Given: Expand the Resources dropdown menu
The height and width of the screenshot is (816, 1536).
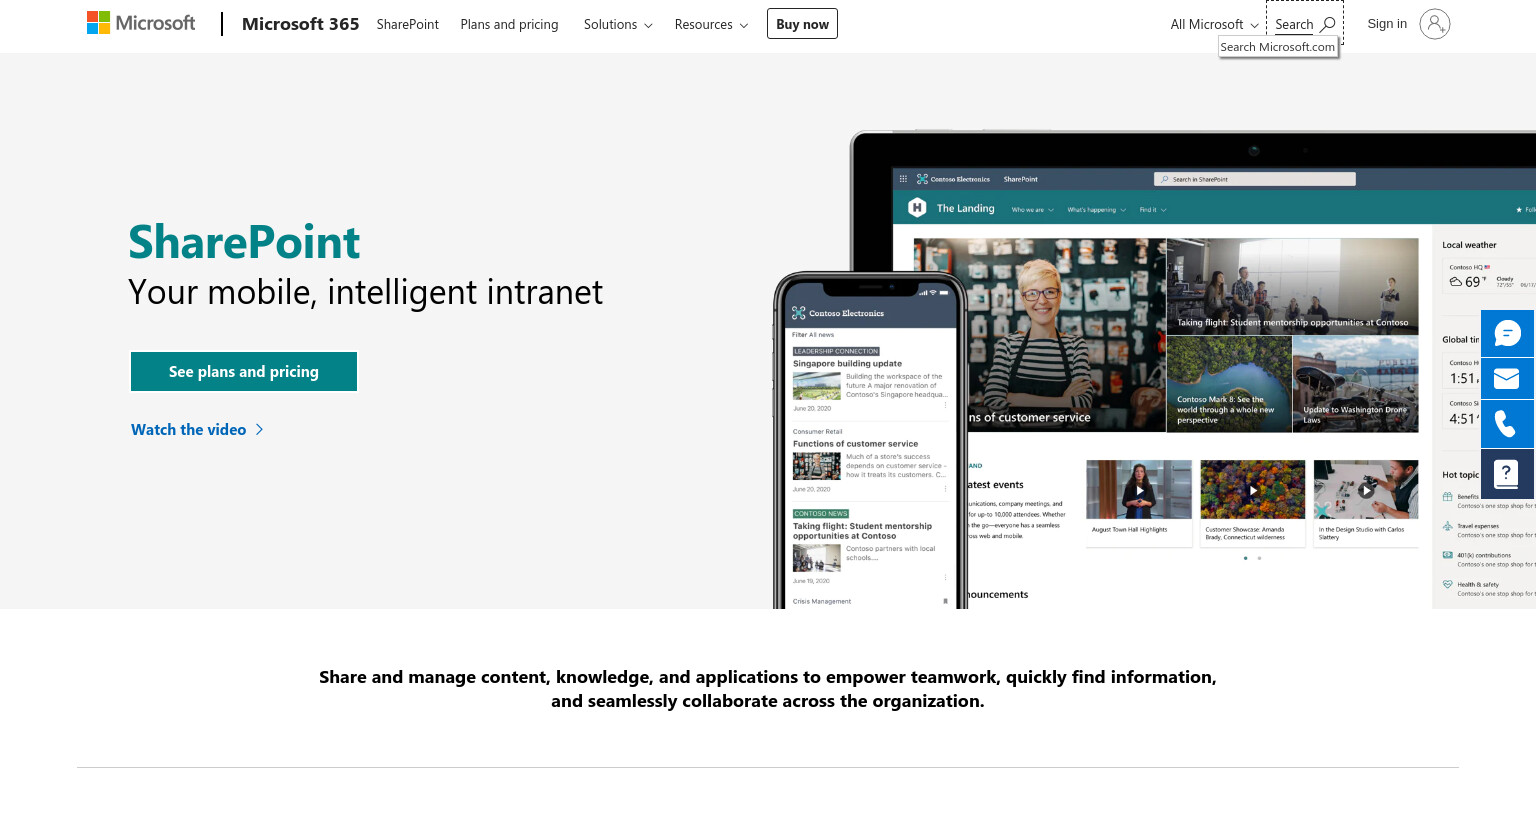Looking at the screenshot, I should click(x=711, y=24).
